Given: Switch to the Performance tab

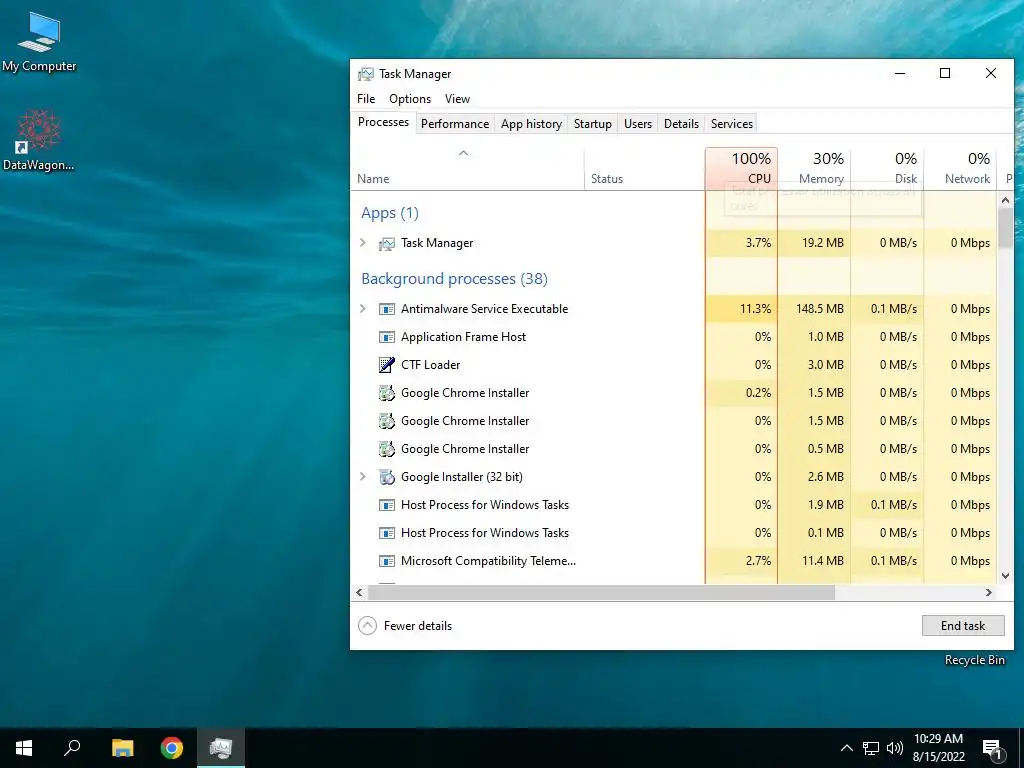Looking at the screenshot, I should [x=455, y=123].
